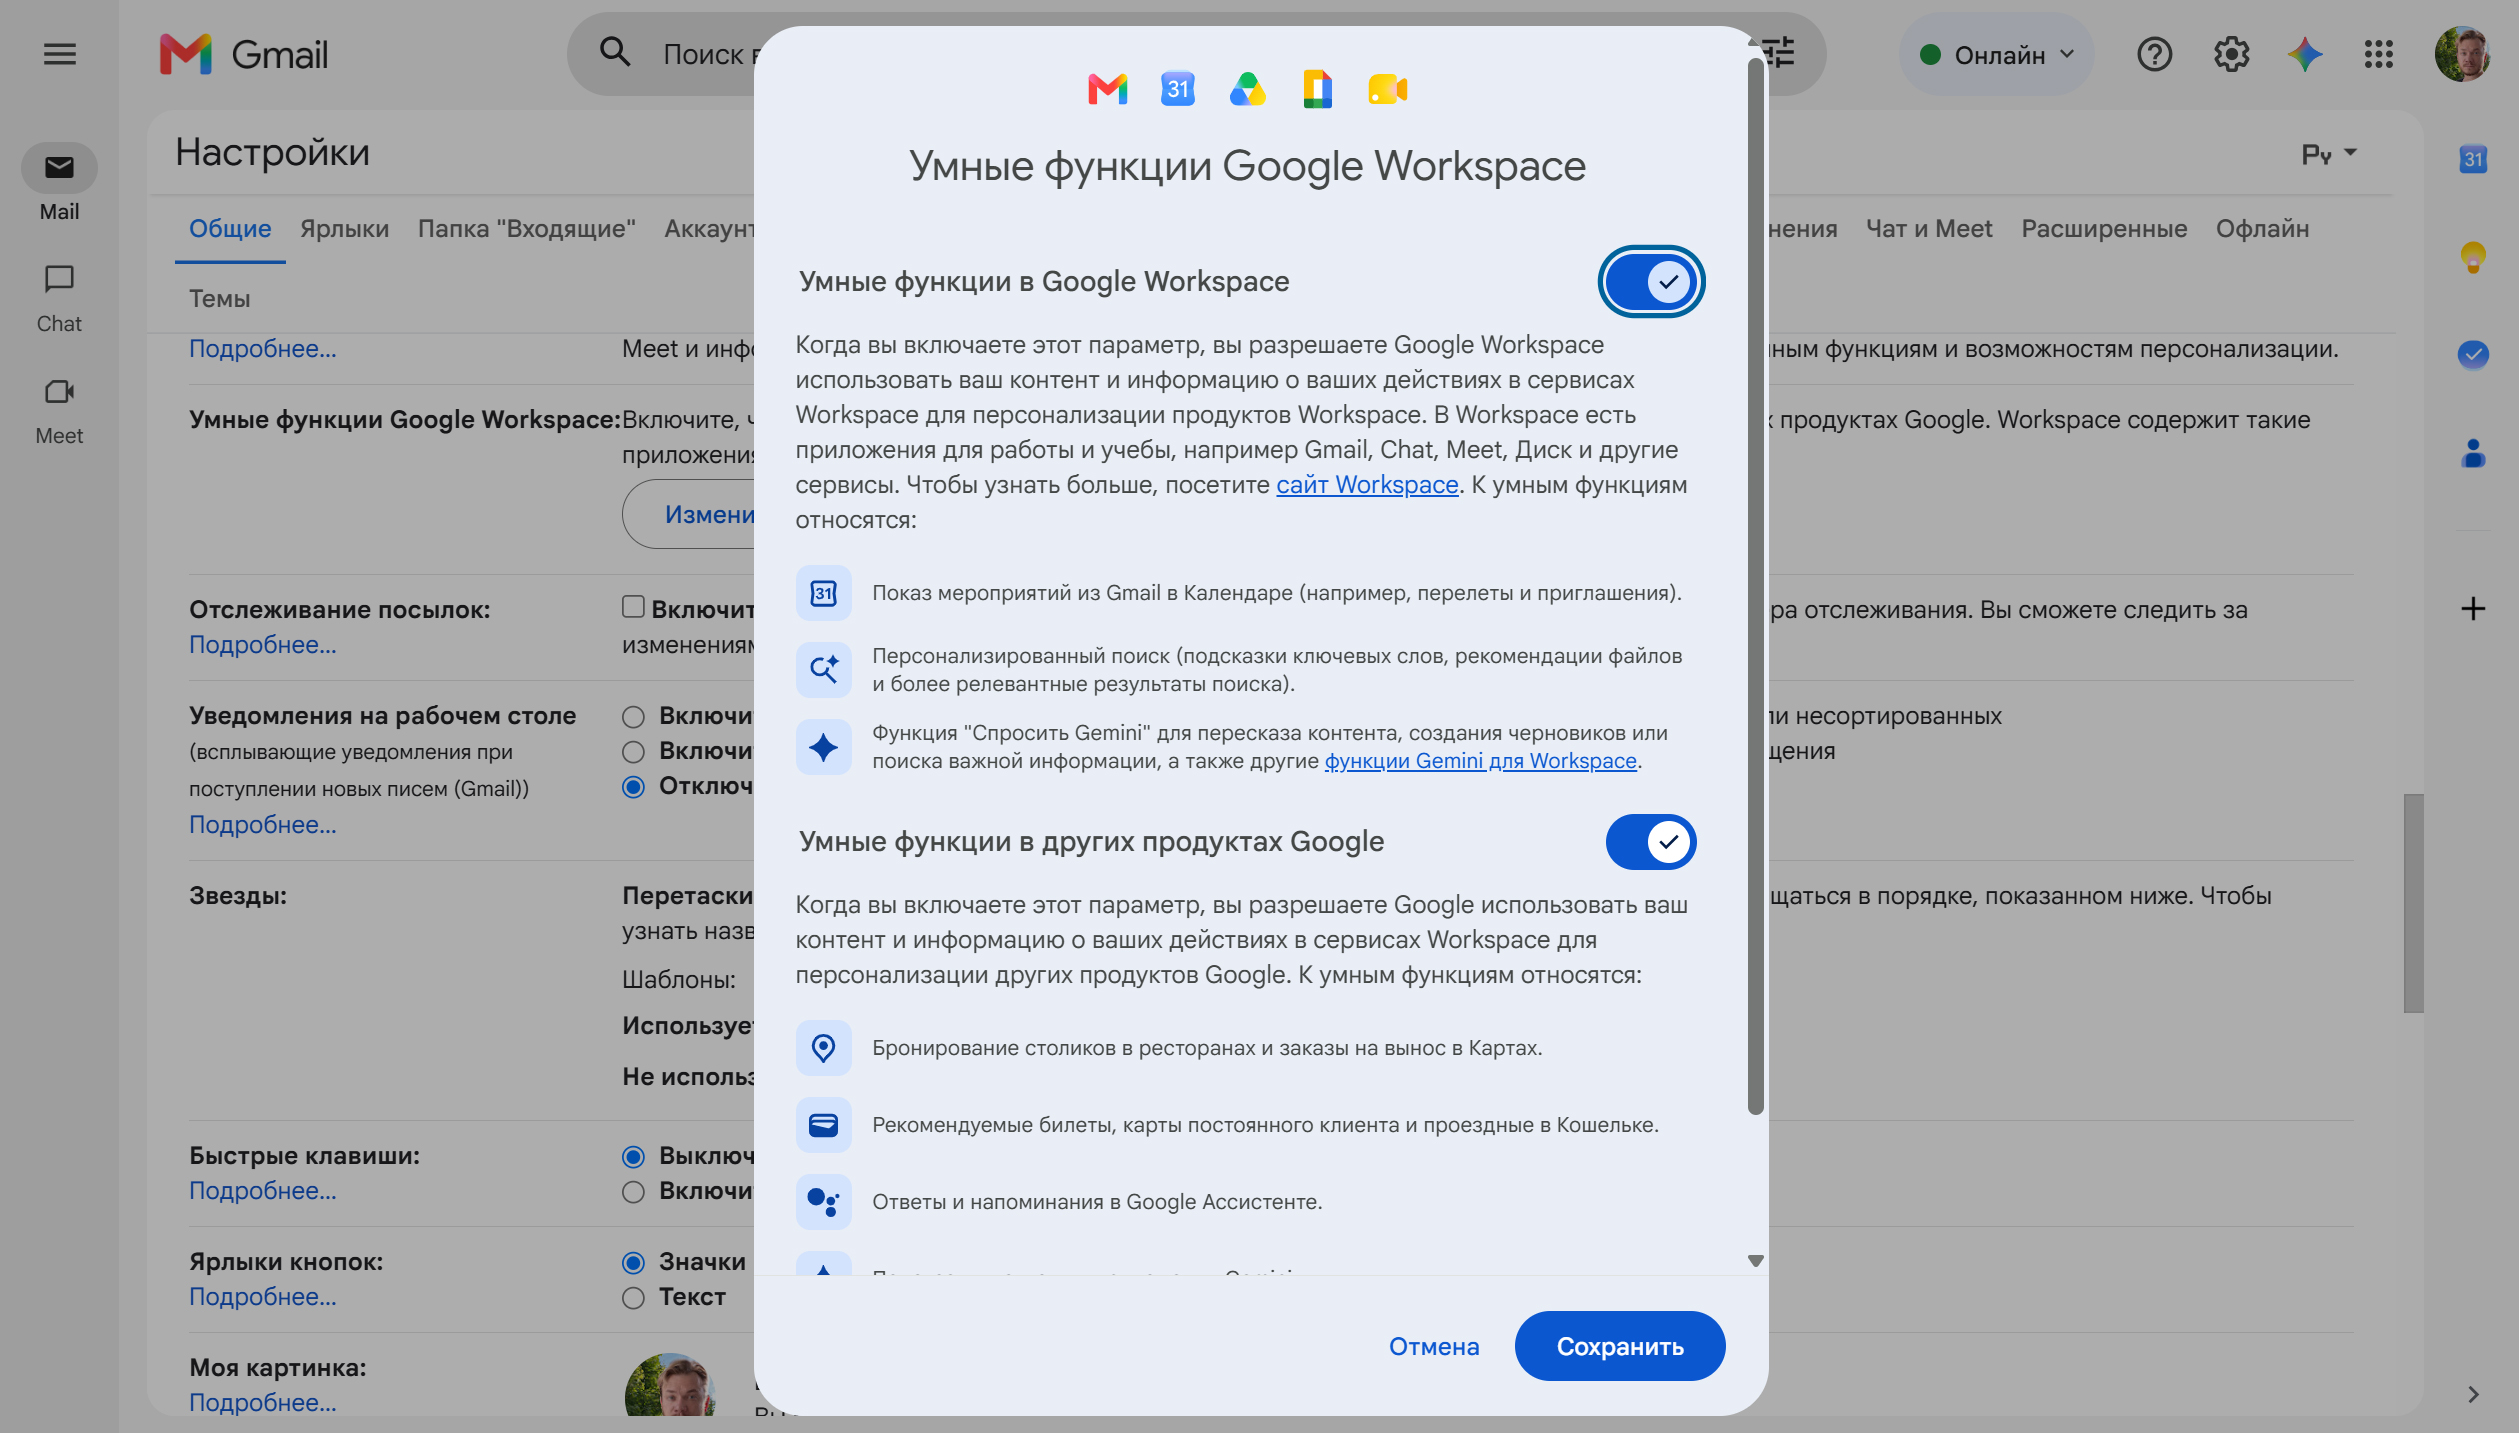Open Google apps grid
The height and width of the screenshot is (1433, 2519).
(x=2378, y=54)
